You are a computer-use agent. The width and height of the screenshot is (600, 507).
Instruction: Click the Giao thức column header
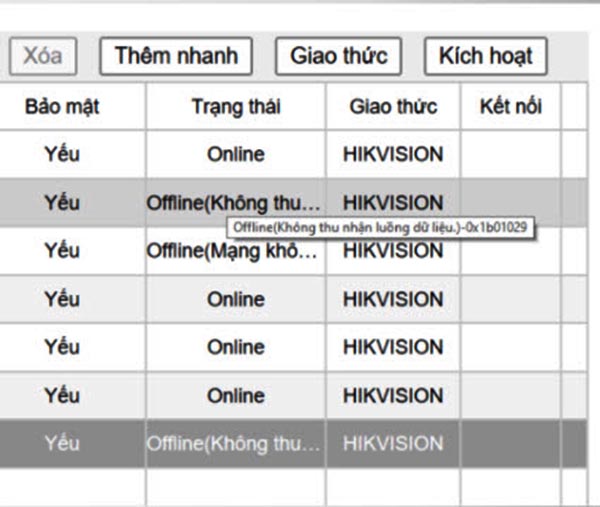[x=393, y=106]
